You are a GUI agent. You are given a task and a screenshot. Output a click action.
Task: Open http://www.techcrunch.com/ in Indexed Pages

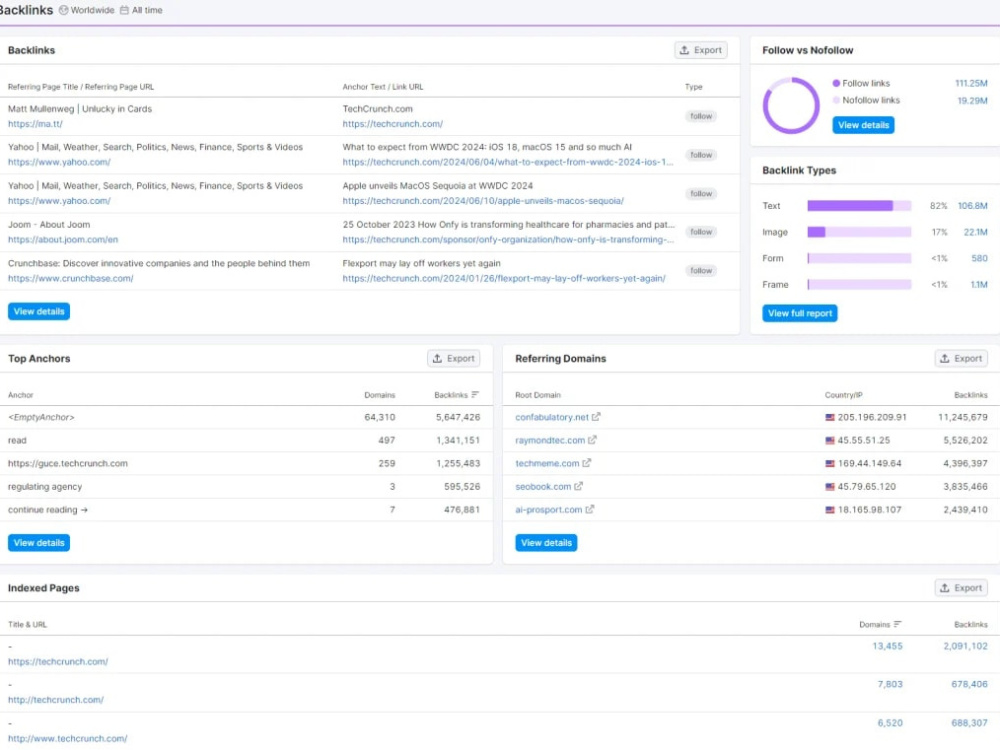point(68,739)
